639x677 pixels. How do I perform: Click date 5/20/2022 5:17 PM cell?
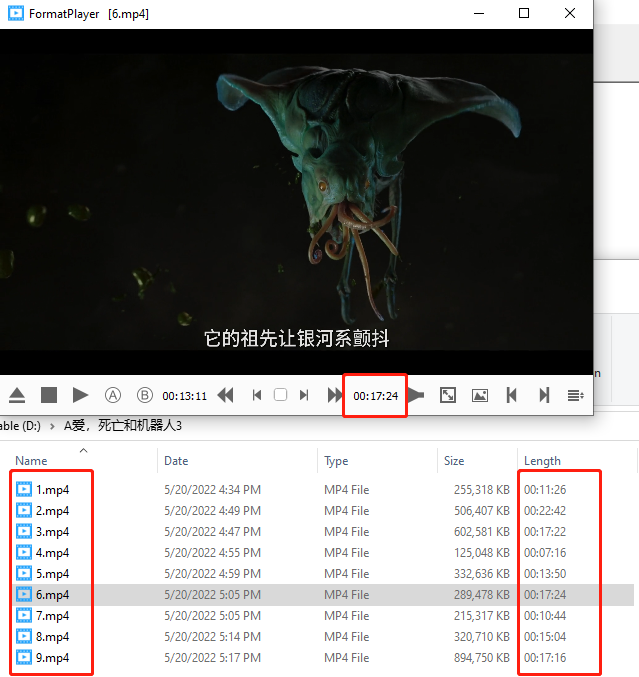(212, 658)
